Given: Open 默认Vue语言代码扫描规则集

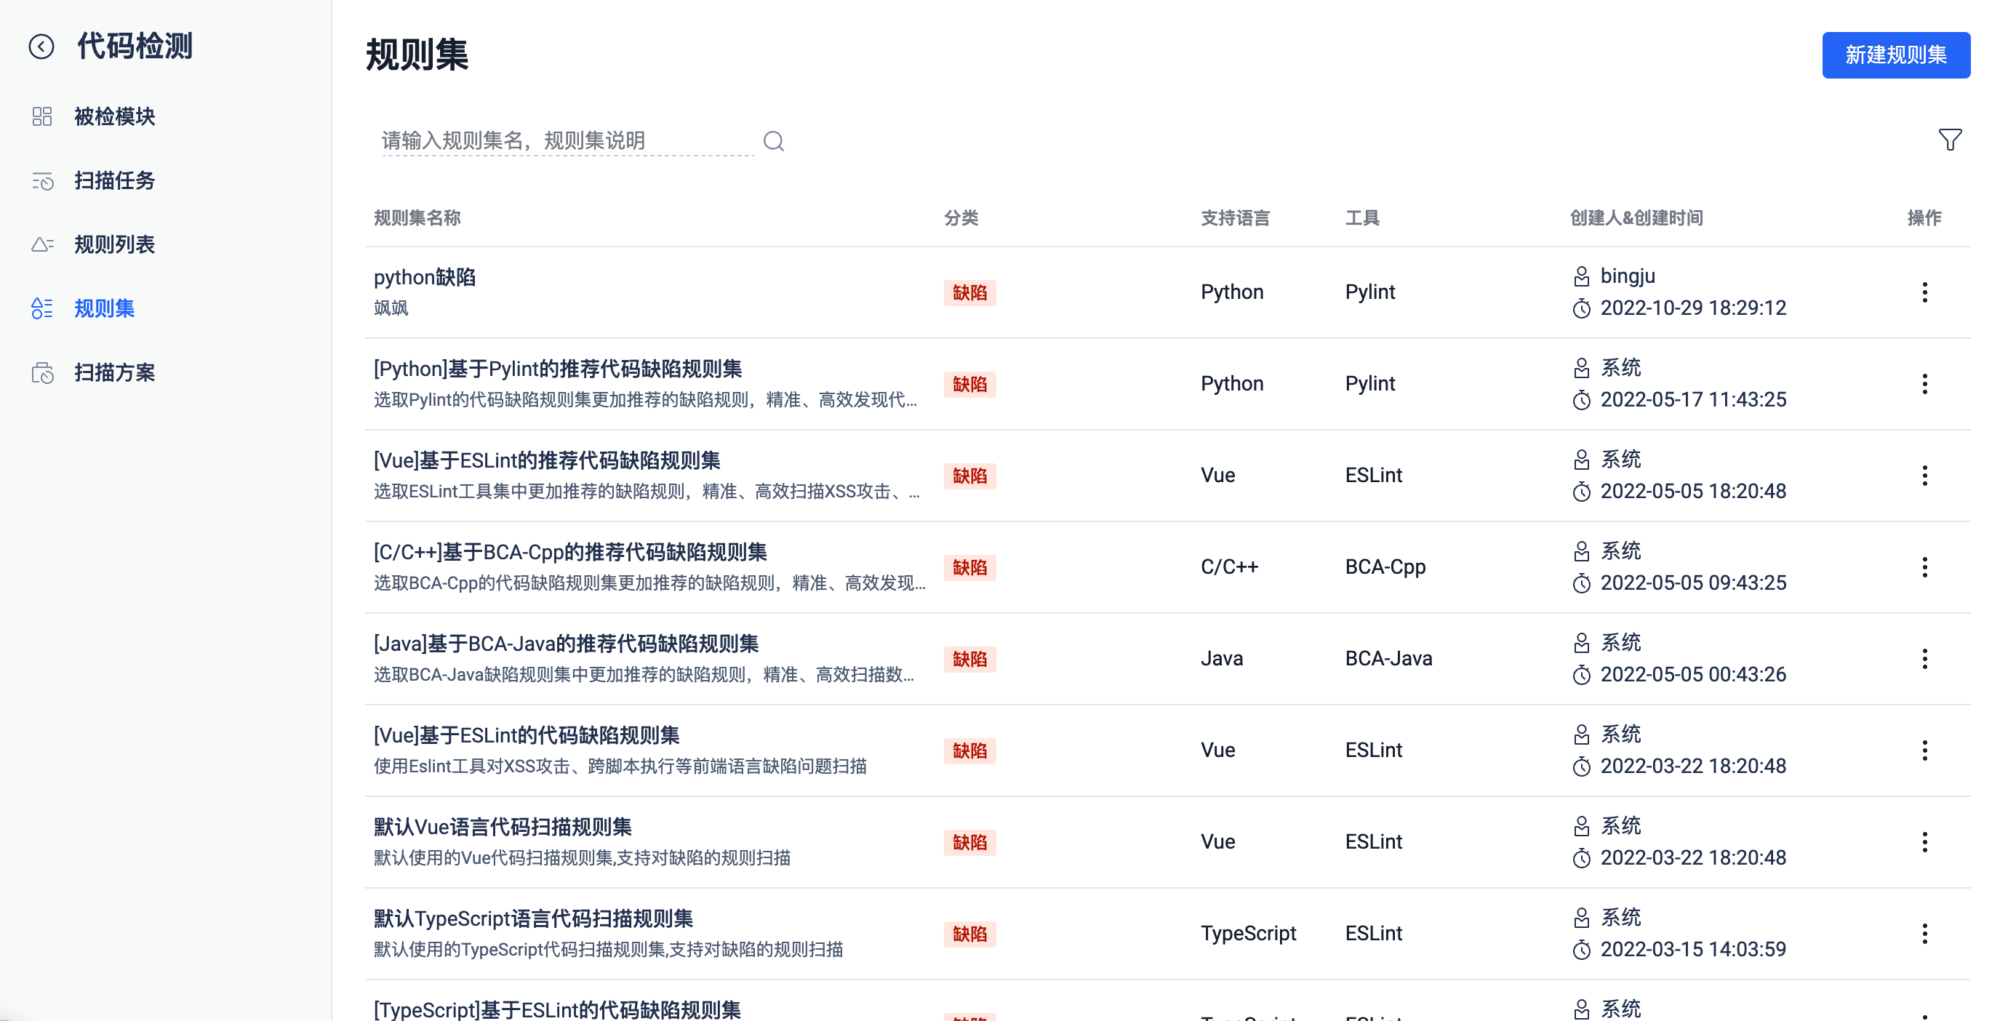Looking at the screenshot, I should tap(503, 827).
